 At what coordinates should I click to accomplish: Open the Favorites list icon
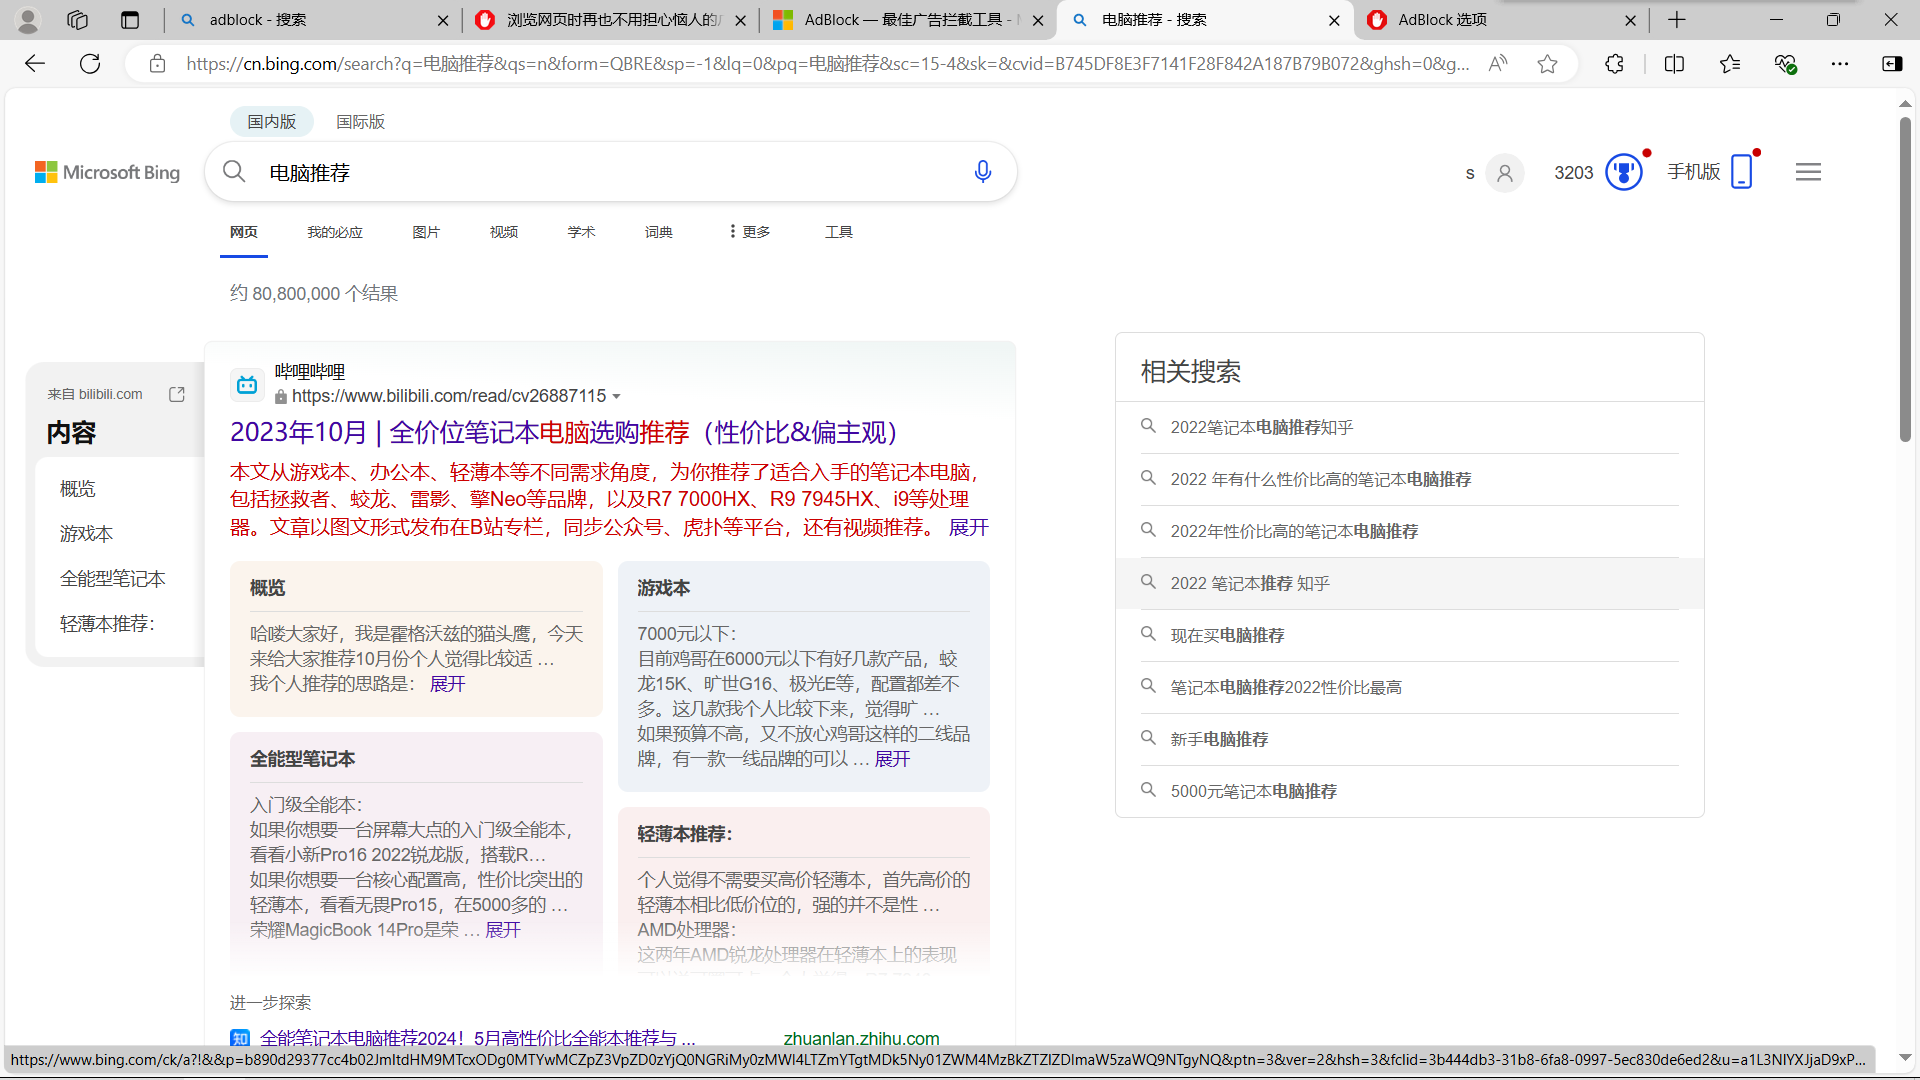click(x=1730, y=64)
